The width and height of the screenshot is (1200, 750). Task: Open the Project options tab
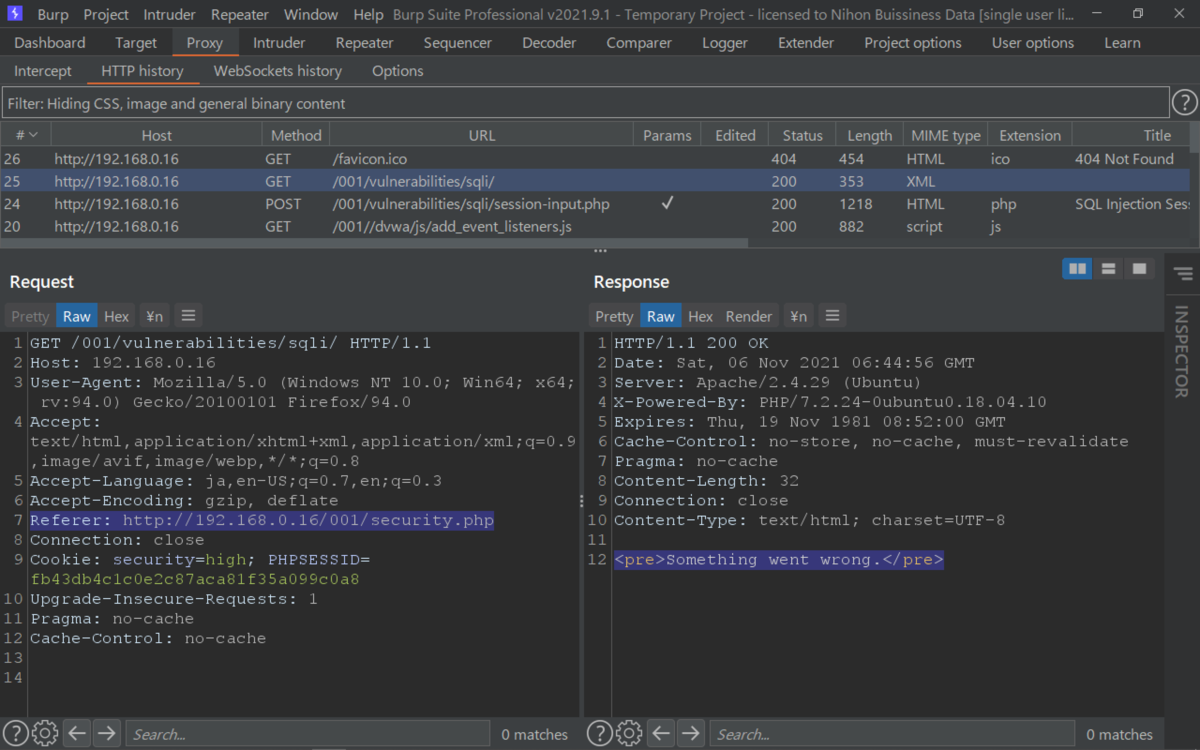point(913,43)
